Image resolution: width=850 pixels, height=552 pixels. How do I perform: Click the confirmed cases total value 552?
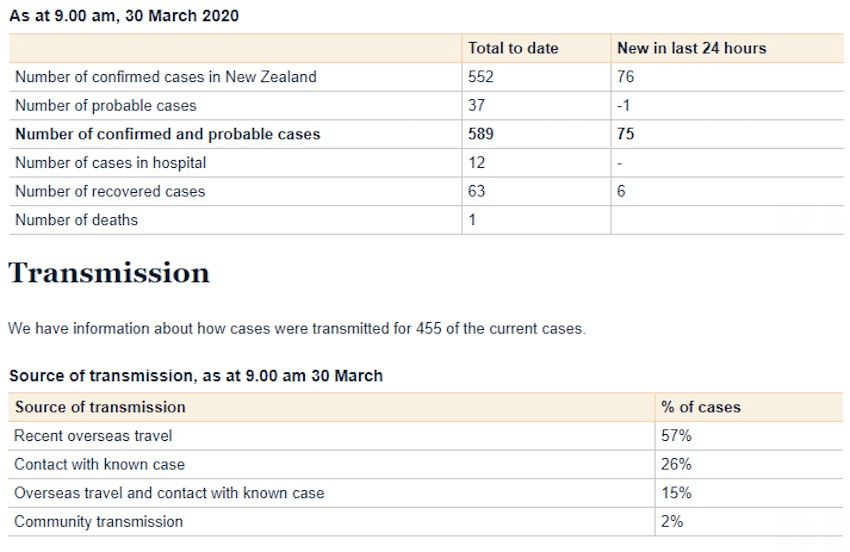point(481,77)
